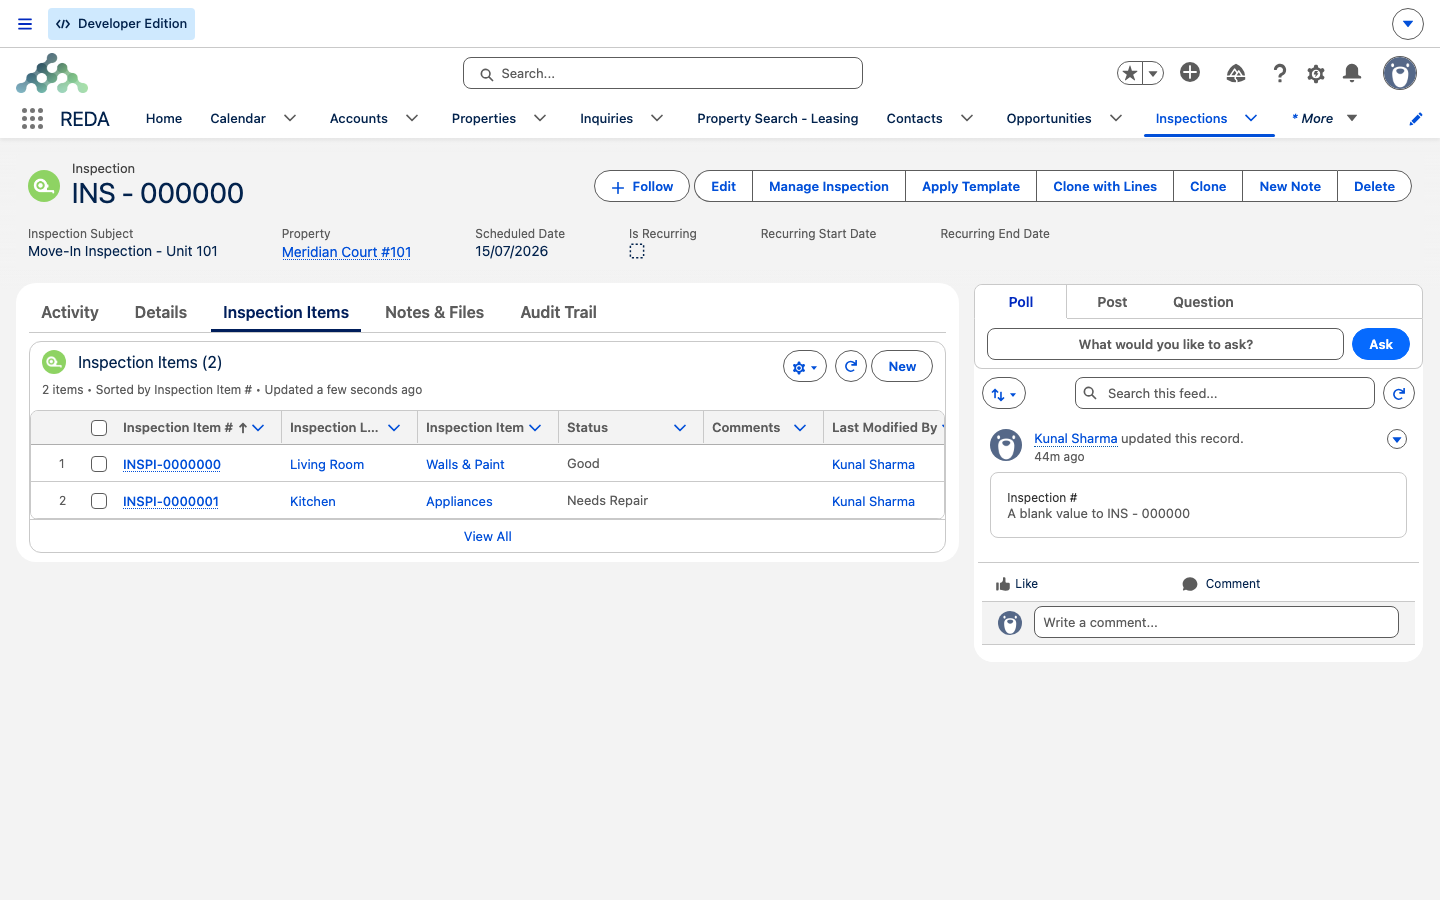
Task: Open View All inspection items
Action: [x=488, y=536]
